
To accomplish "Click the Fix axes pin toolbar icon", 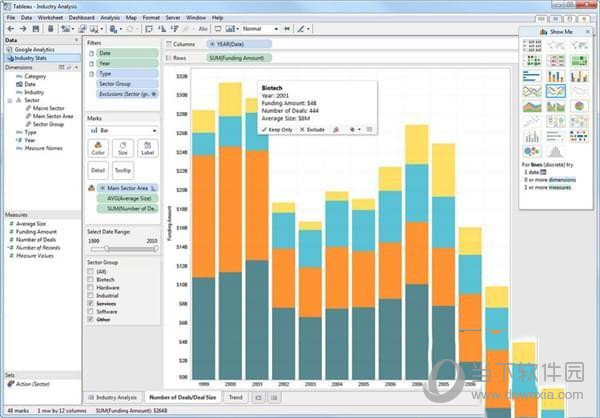I will click(x=287, y=29).
